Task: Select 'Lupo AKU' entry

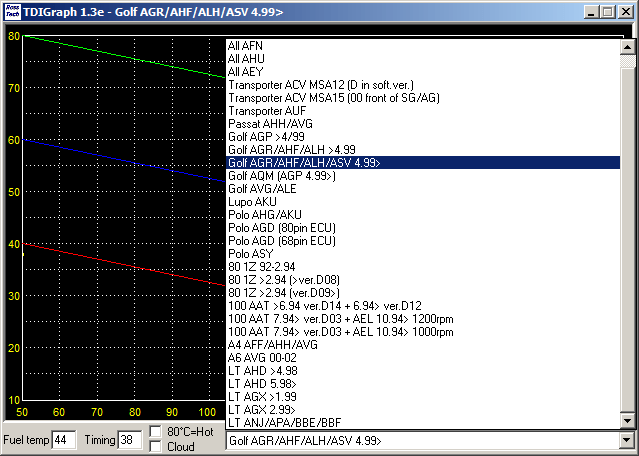Action: [x=423, y=202]
